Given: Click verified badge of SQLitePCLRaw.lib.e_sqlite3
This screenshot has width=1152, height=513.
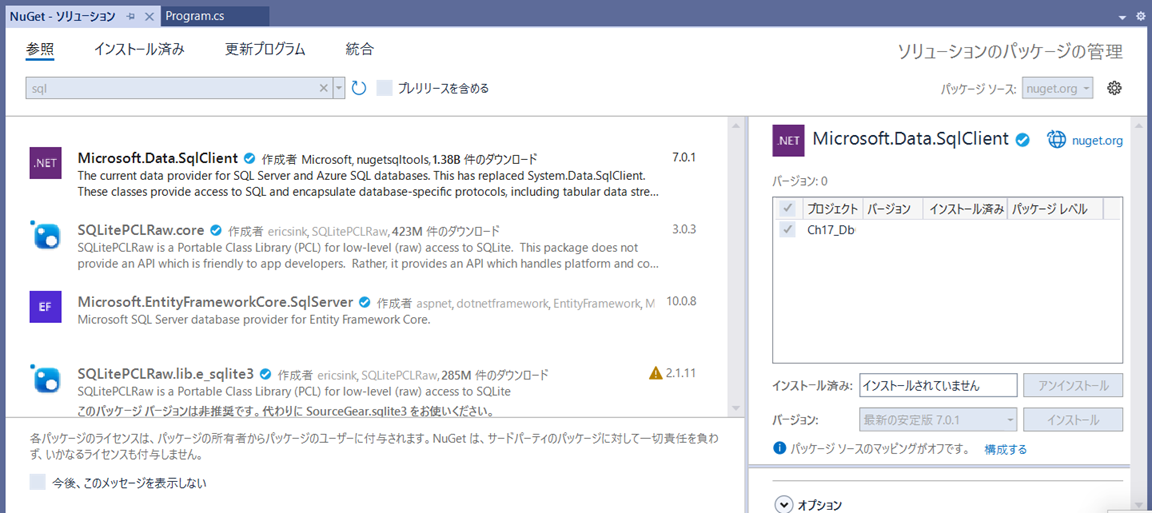Looking at the screenshot, I should 266,373.
